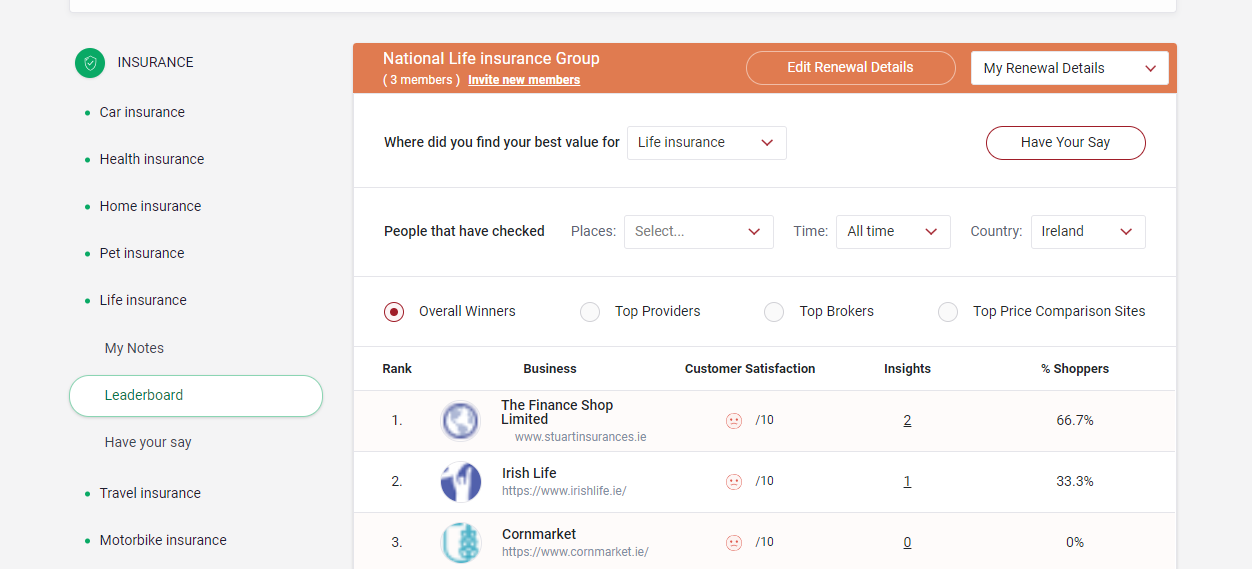The width and height of the screenshot is (1252, 569).
Task: Click the Cornmarket logo
Action: (x=461, y=543)
